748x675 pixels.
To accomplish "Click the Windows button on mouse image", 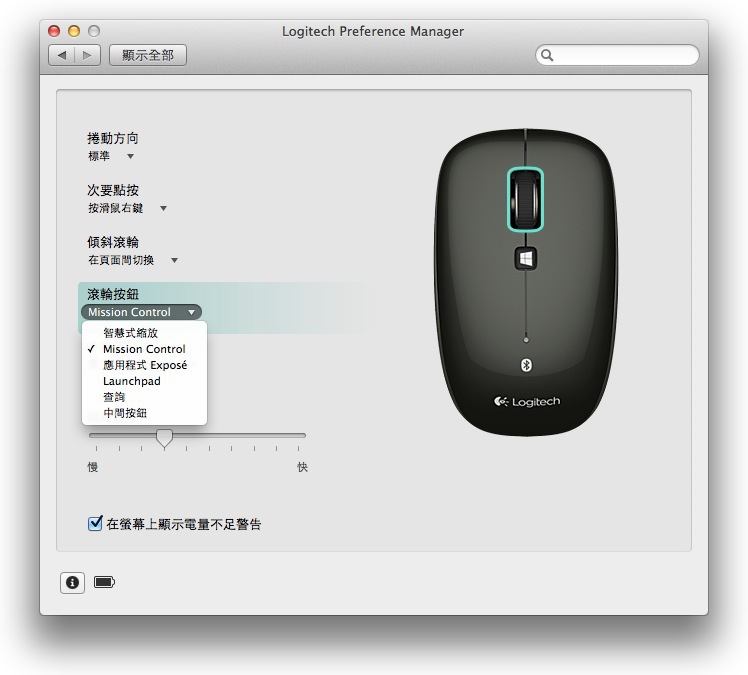I will pyautogui.click(x=525, y=259).
